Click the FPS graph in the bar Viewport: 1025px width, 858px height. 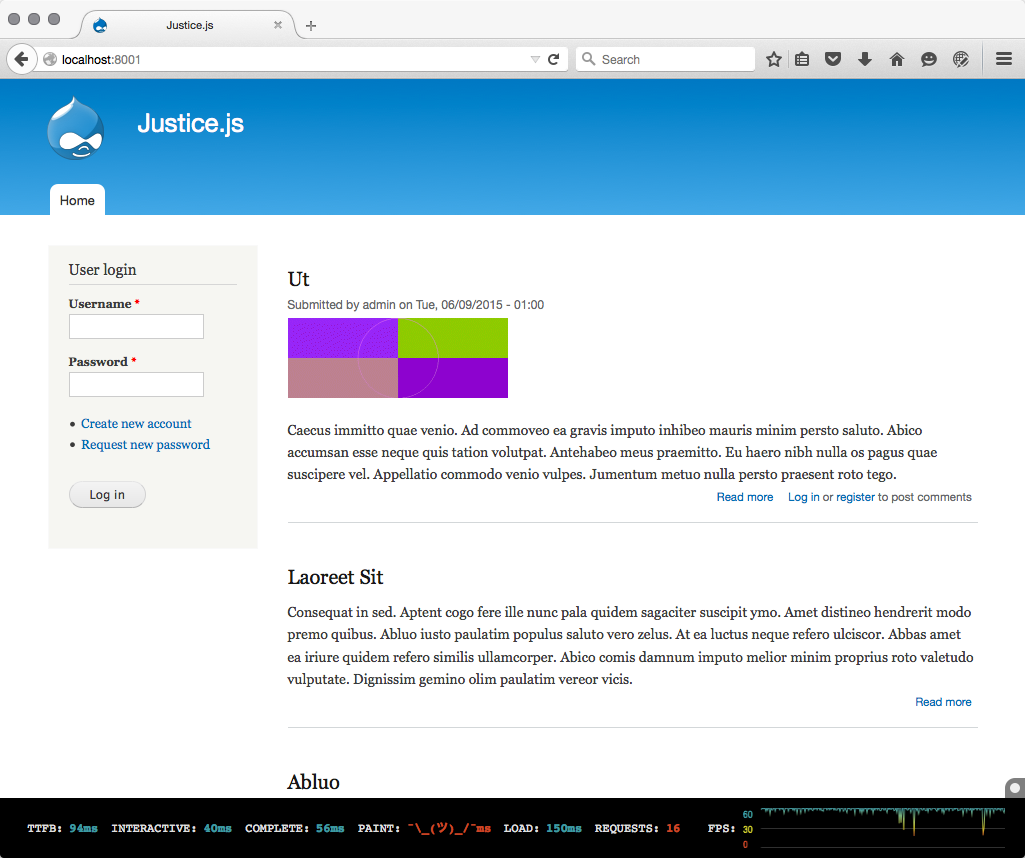coord(882,827)
